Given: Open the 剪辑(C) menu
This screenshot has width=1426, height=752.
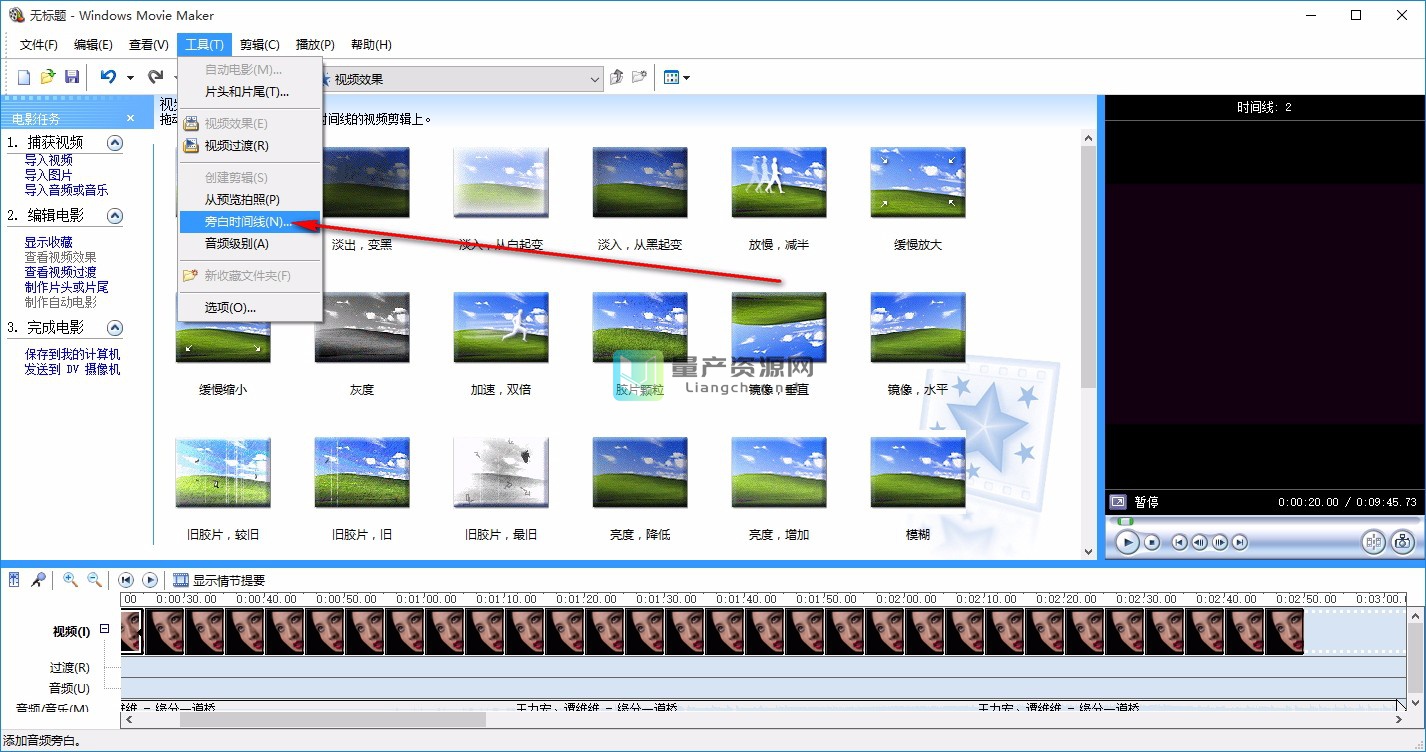Looking at the screenshot, I should tap(260, 45).
